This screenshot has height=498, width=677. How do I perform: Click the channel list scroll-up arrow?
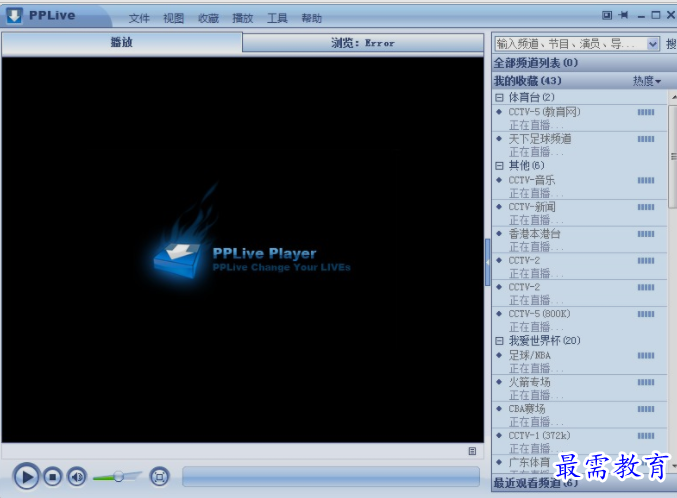coord(673,97)
